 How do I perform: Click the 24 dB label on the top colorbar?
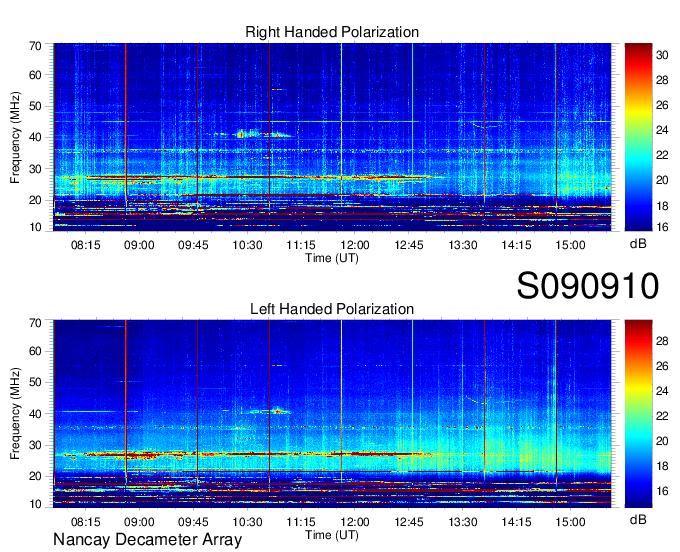point(662,130)
